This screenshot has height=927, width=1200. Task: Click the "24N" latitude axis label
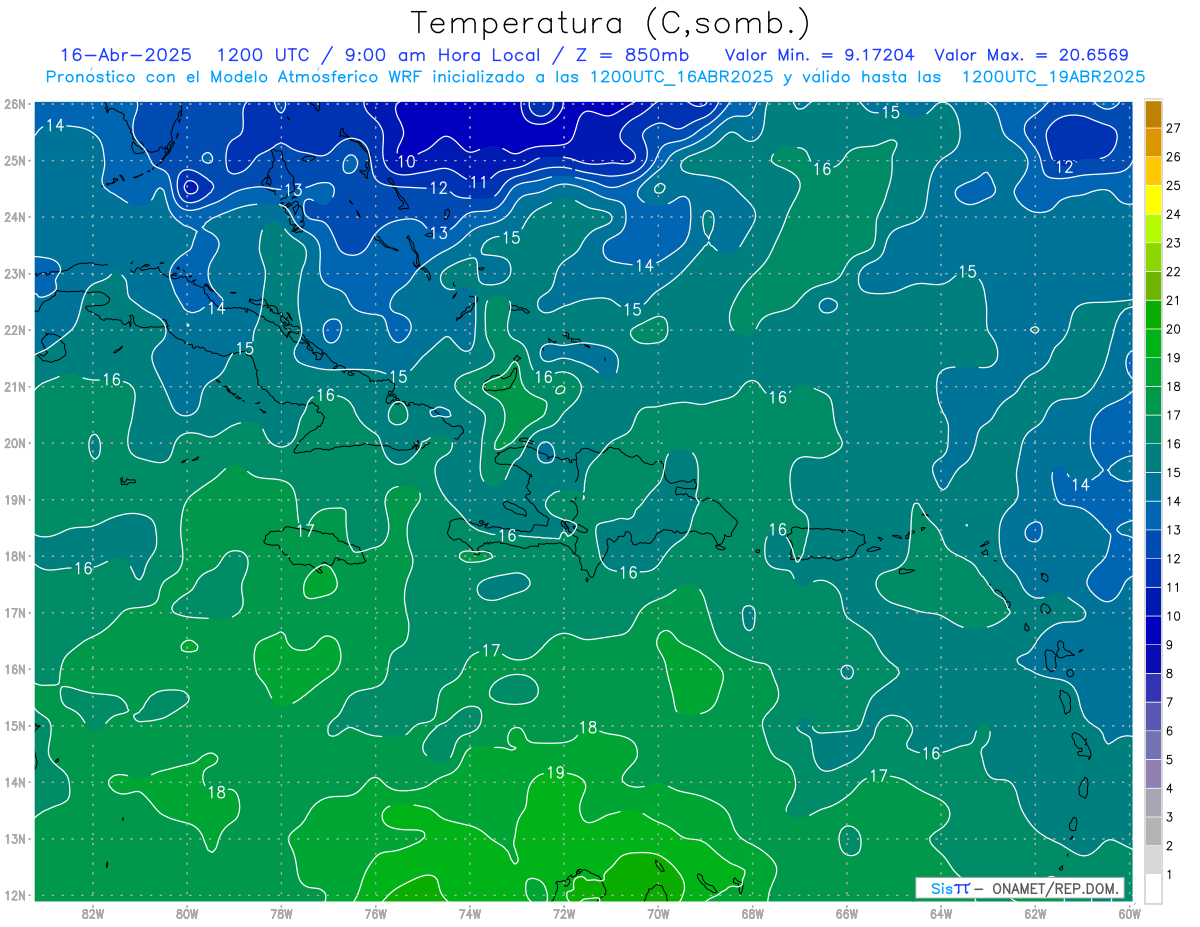click(x=14, y=217)
